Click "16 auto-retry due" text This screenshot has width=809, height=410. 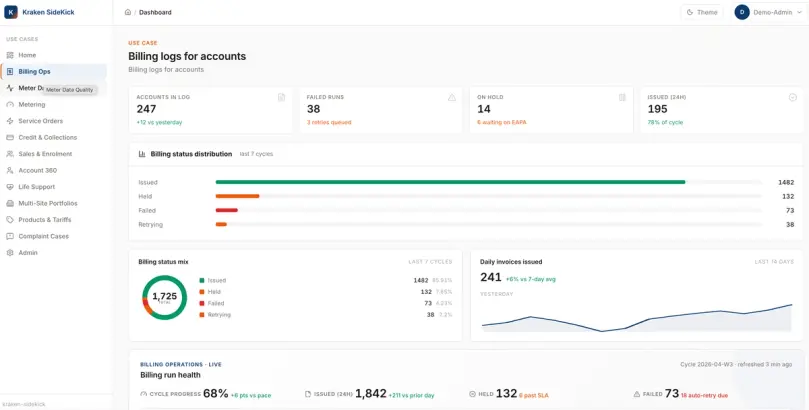(704, 396)
